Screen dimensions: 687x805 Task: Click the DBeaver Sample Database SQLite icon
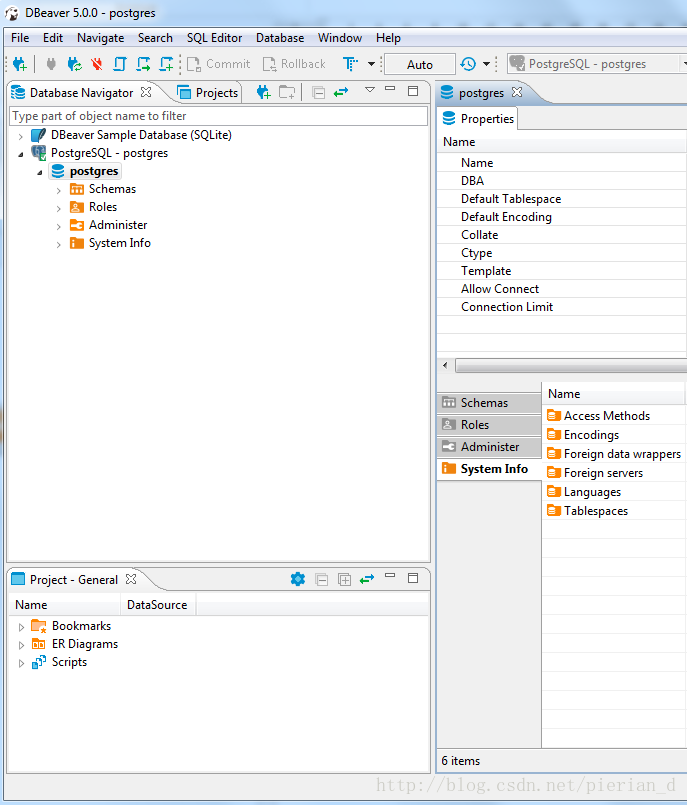(x=39, y=135)
